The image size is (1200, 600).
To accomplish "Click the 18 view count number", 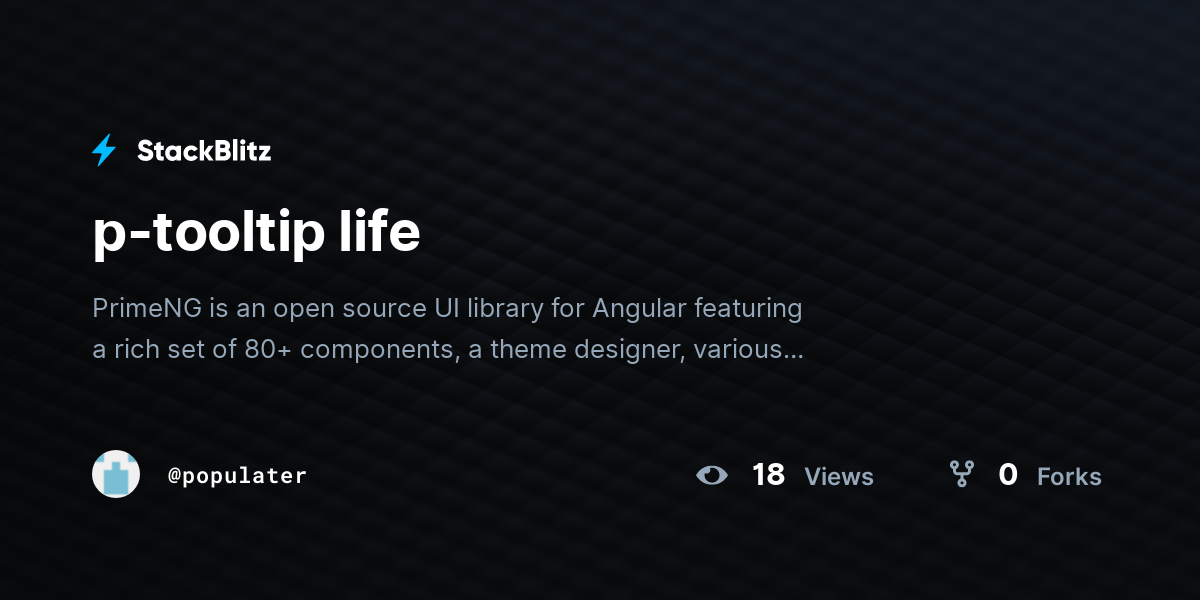I will point(768,475).
